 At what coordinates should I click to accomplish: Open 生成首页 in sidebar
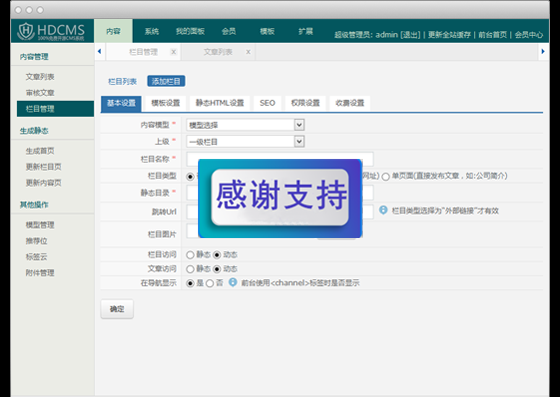tap(40, 151)
